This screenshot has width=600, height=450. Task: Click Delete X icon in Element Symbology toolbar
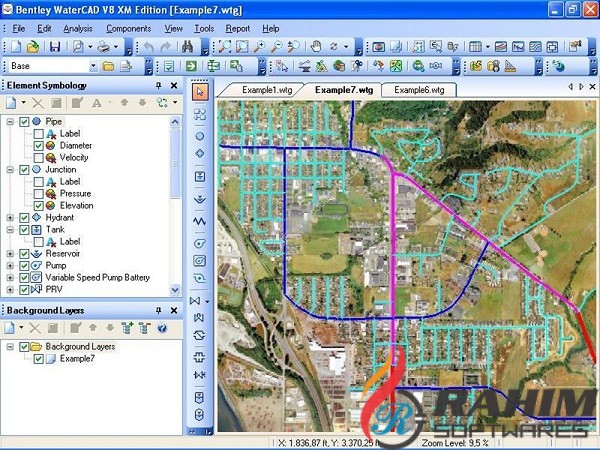click(x=38, y=103)
